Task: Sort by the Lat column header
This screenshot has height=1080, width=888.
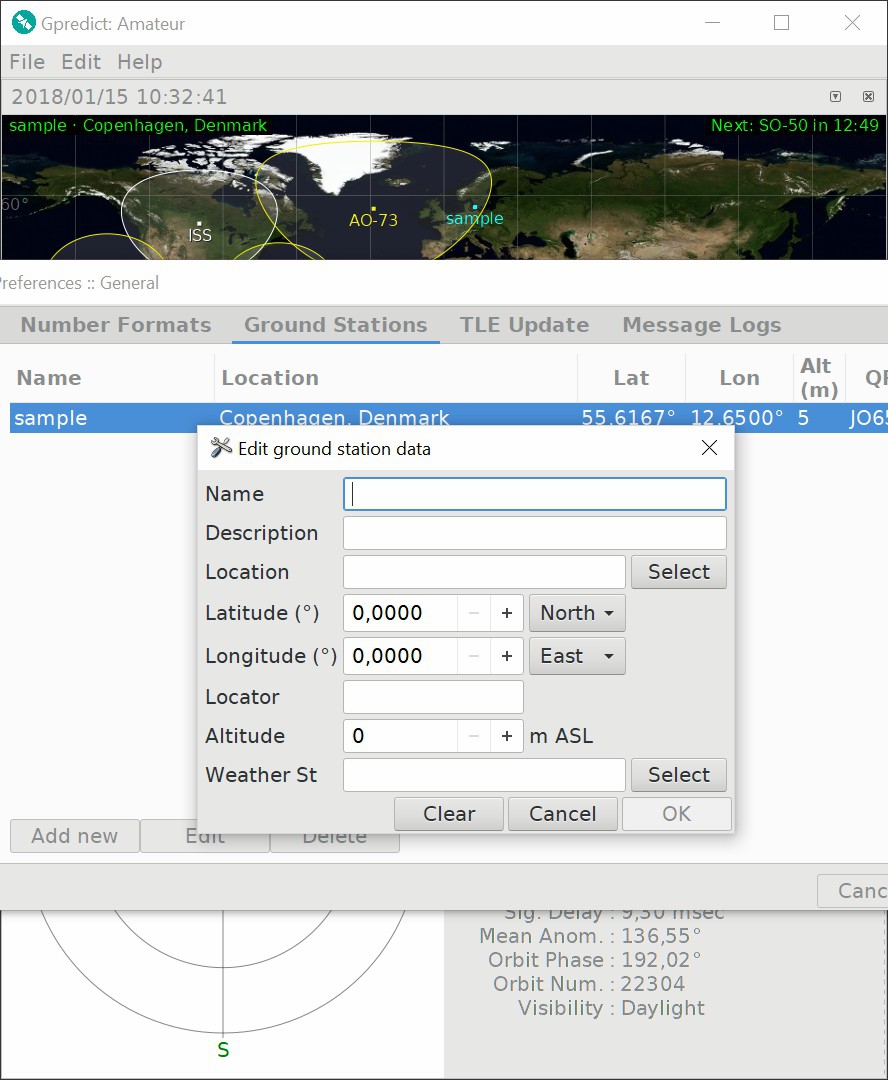Action: [631, 377]
